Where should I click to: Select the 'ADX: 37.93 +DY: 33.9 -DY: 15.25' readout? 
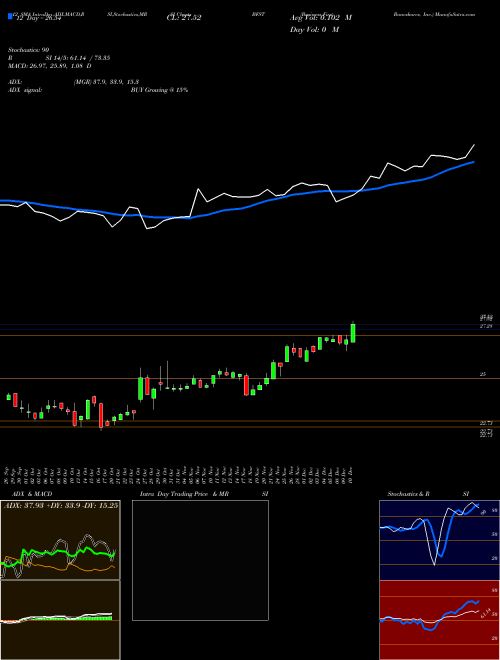(61, 505)
